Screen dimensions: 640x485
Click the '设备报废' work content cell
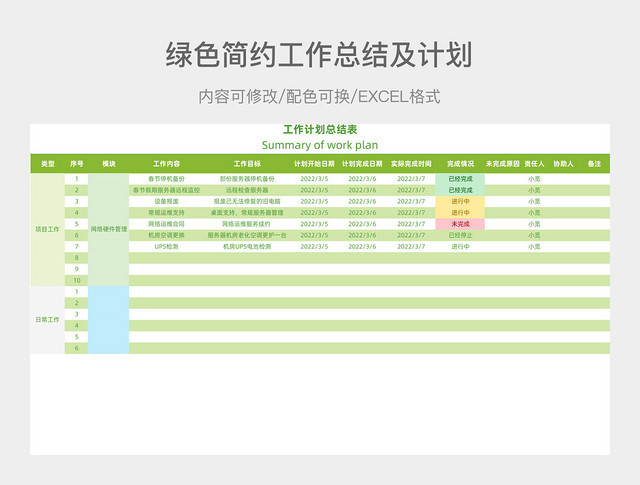pyautogui.click(x=167, y=201)
